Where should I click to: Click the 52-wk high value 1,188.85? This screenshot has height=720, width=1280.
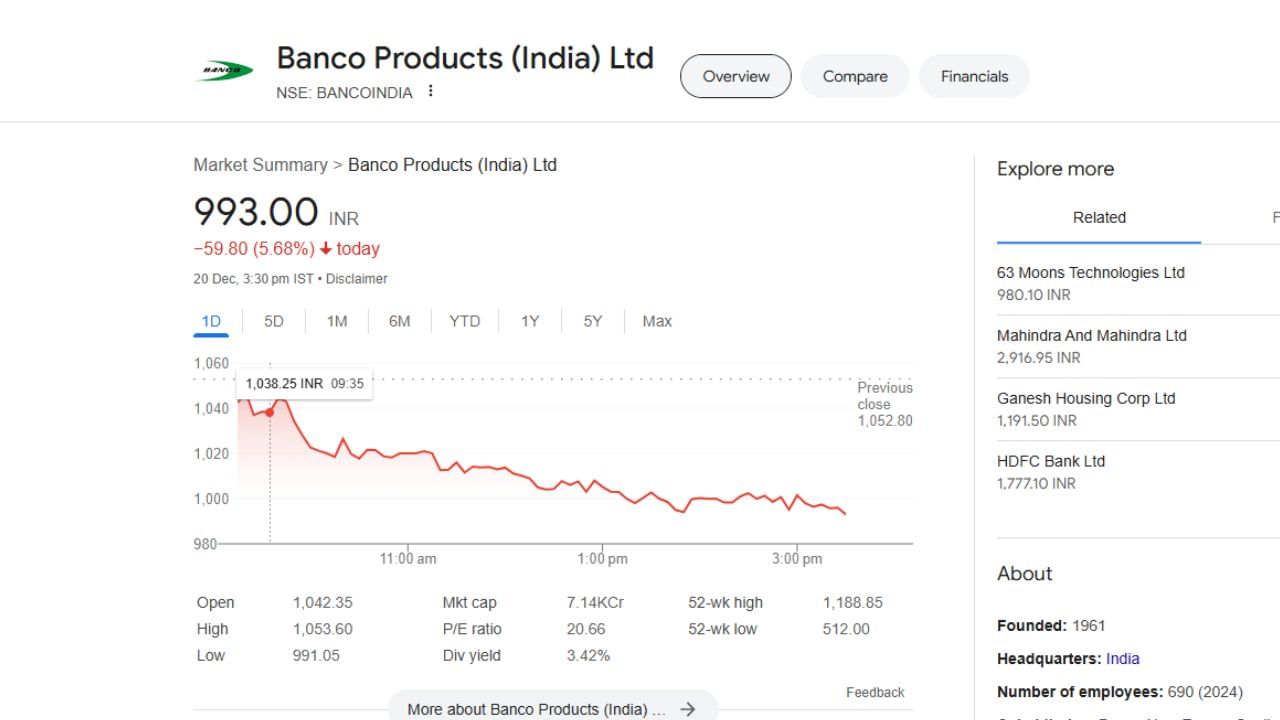tap(853, 603)
